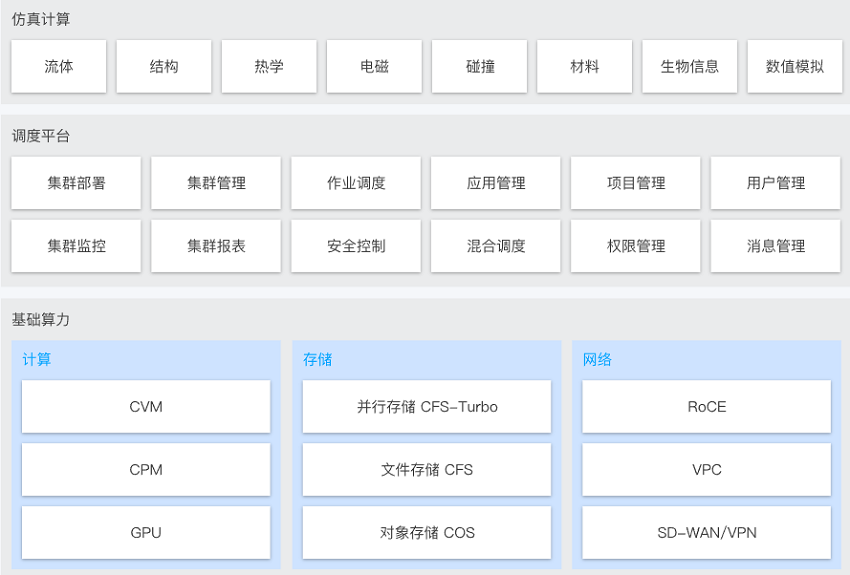Viewport: 850px width, 575px height.
Task: Select the 材料 card
Action: pyautogui.click(x=584, y=66)
